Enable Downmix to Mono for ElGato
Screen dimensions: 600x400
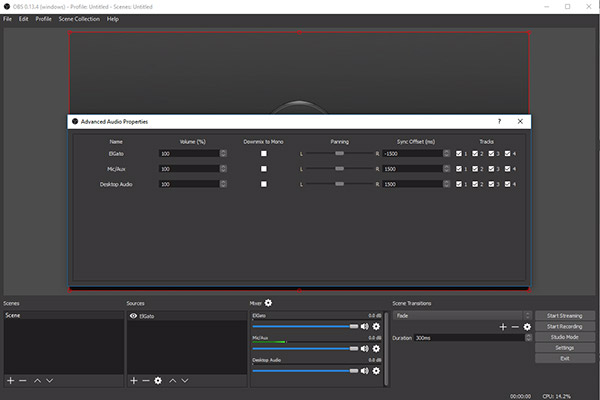[264, 153]
